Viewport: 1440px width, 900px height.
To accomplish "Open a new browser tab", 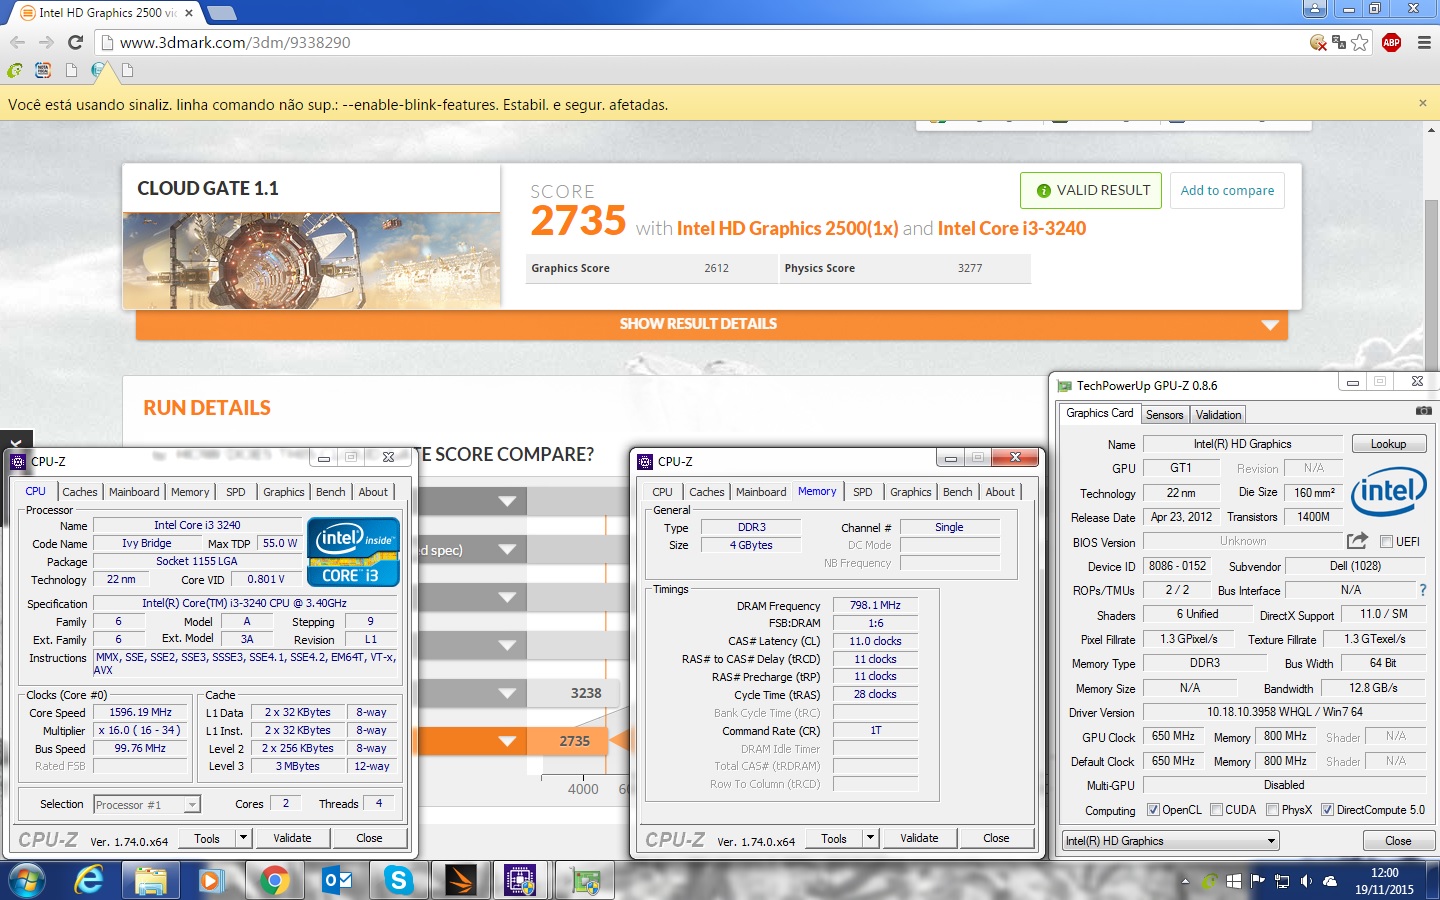I will pyautogui.click(x=221, y=12).
